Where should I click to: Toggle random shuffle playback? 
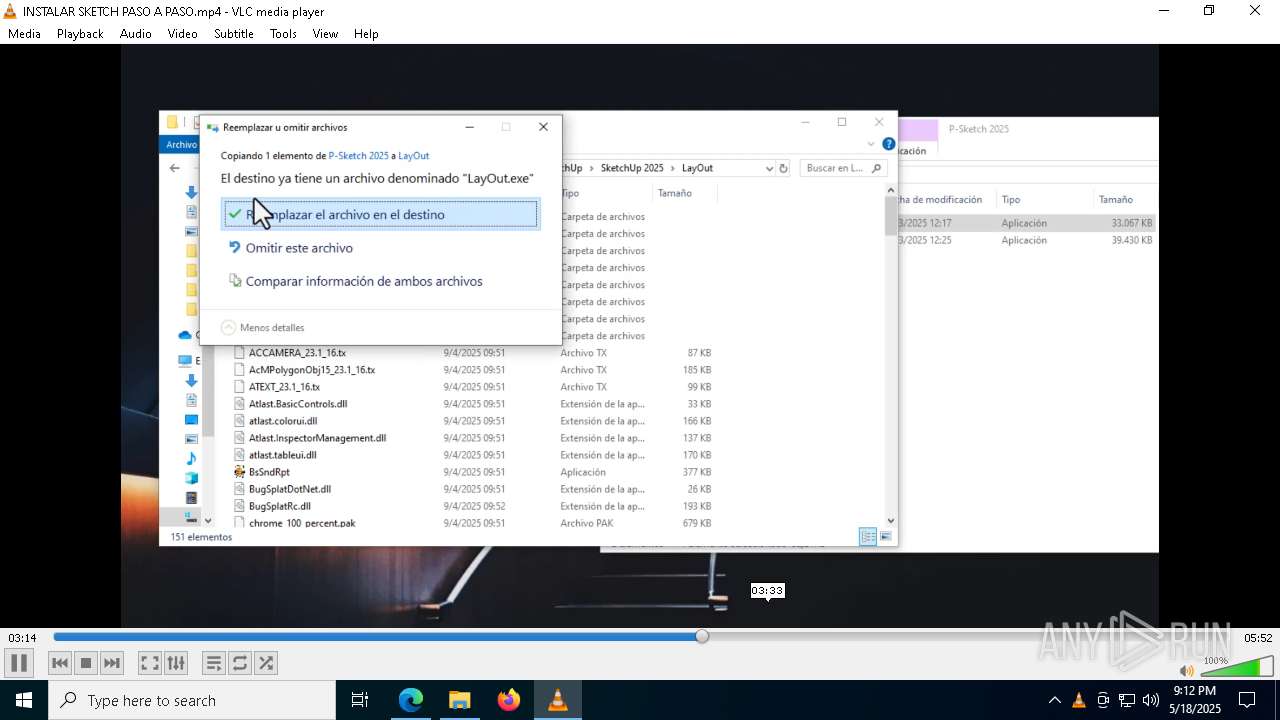[x=265, y=663]
